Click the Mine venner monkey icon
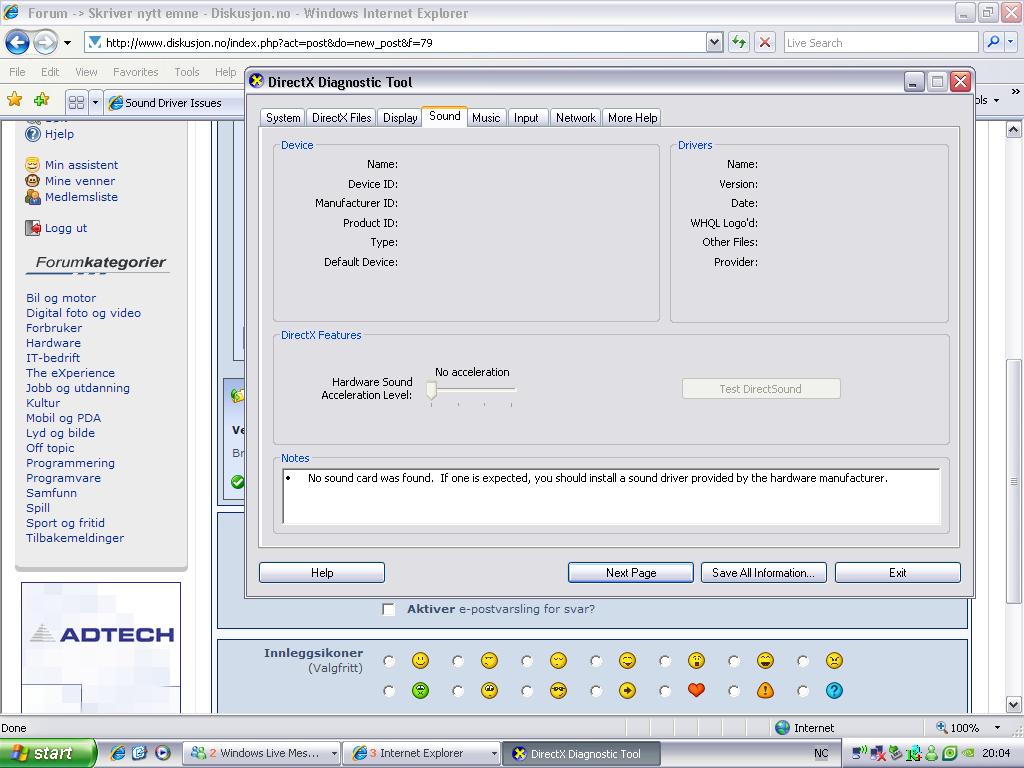Image resolution: width=1024 pixels, height=768 pixels. pyautogui.click(x=33, y=181)
